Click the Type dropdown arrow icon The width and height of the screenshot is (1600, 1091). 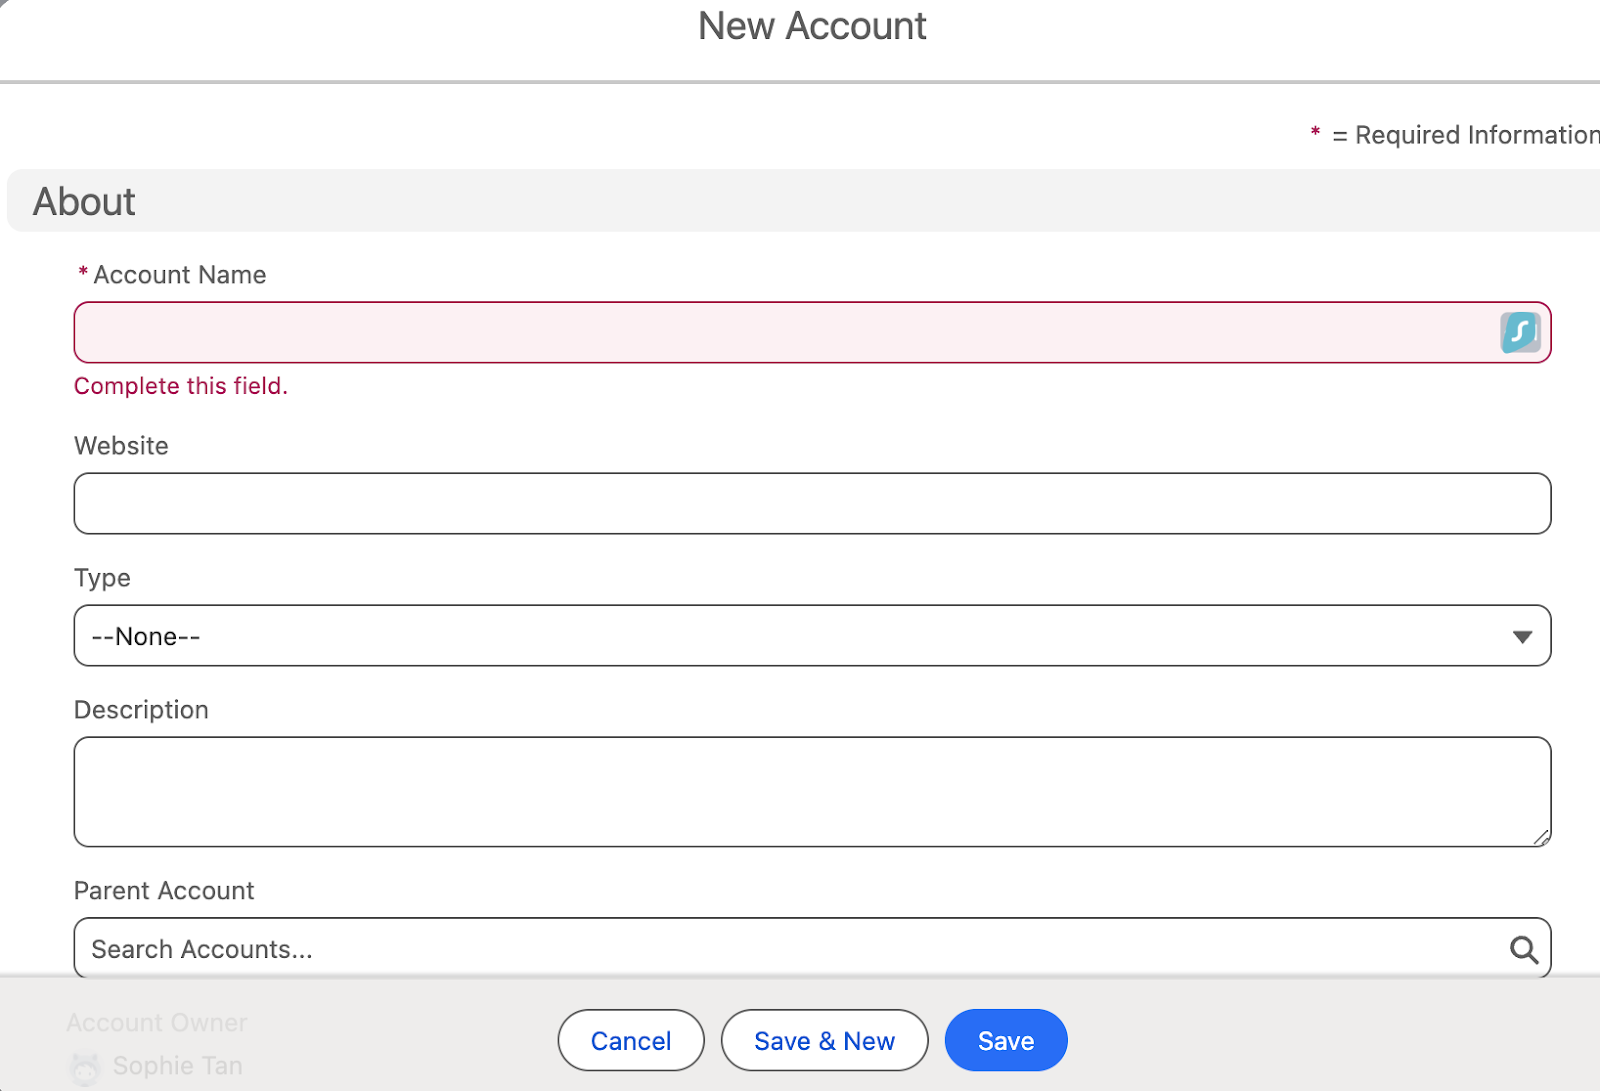[1522, 635]
